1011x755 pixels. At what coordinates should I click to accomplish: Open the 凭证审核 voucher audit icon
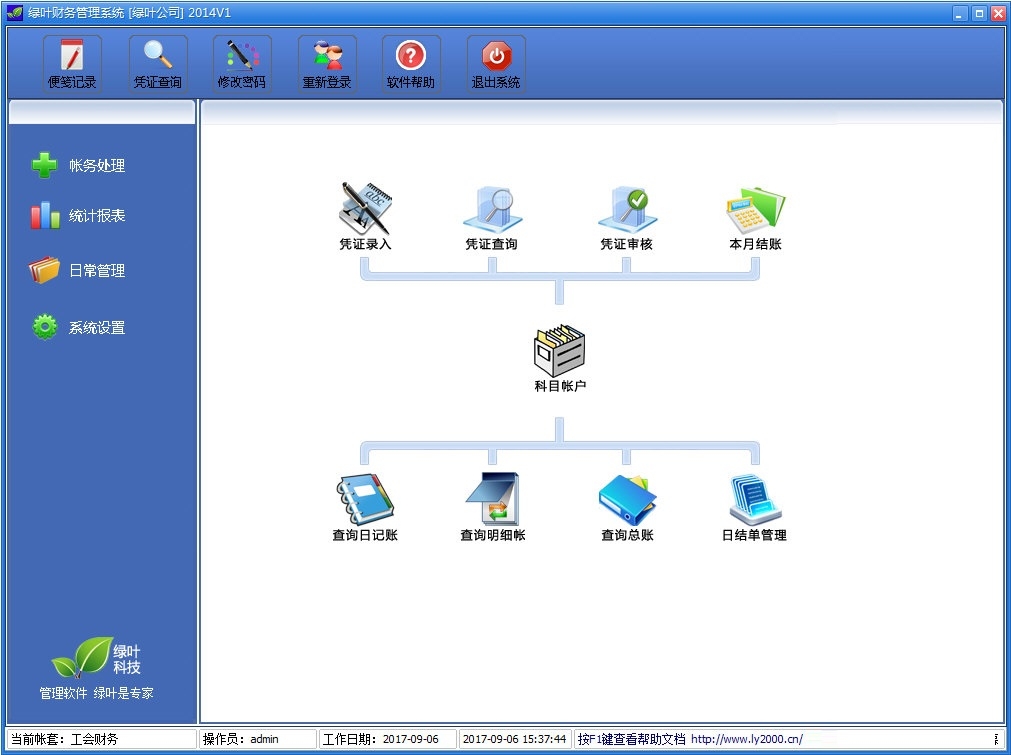pos(625,210)
